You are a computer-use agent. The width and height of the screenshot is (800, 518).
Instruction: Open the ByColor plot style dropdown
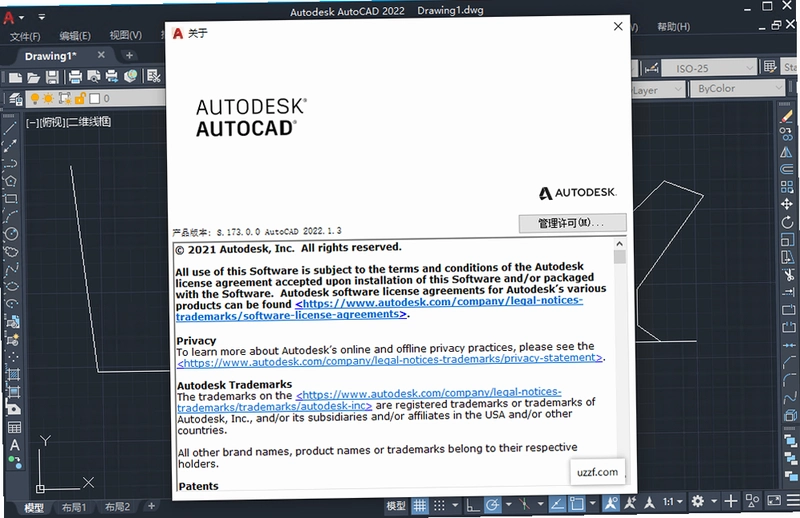[x=738, y=88]
